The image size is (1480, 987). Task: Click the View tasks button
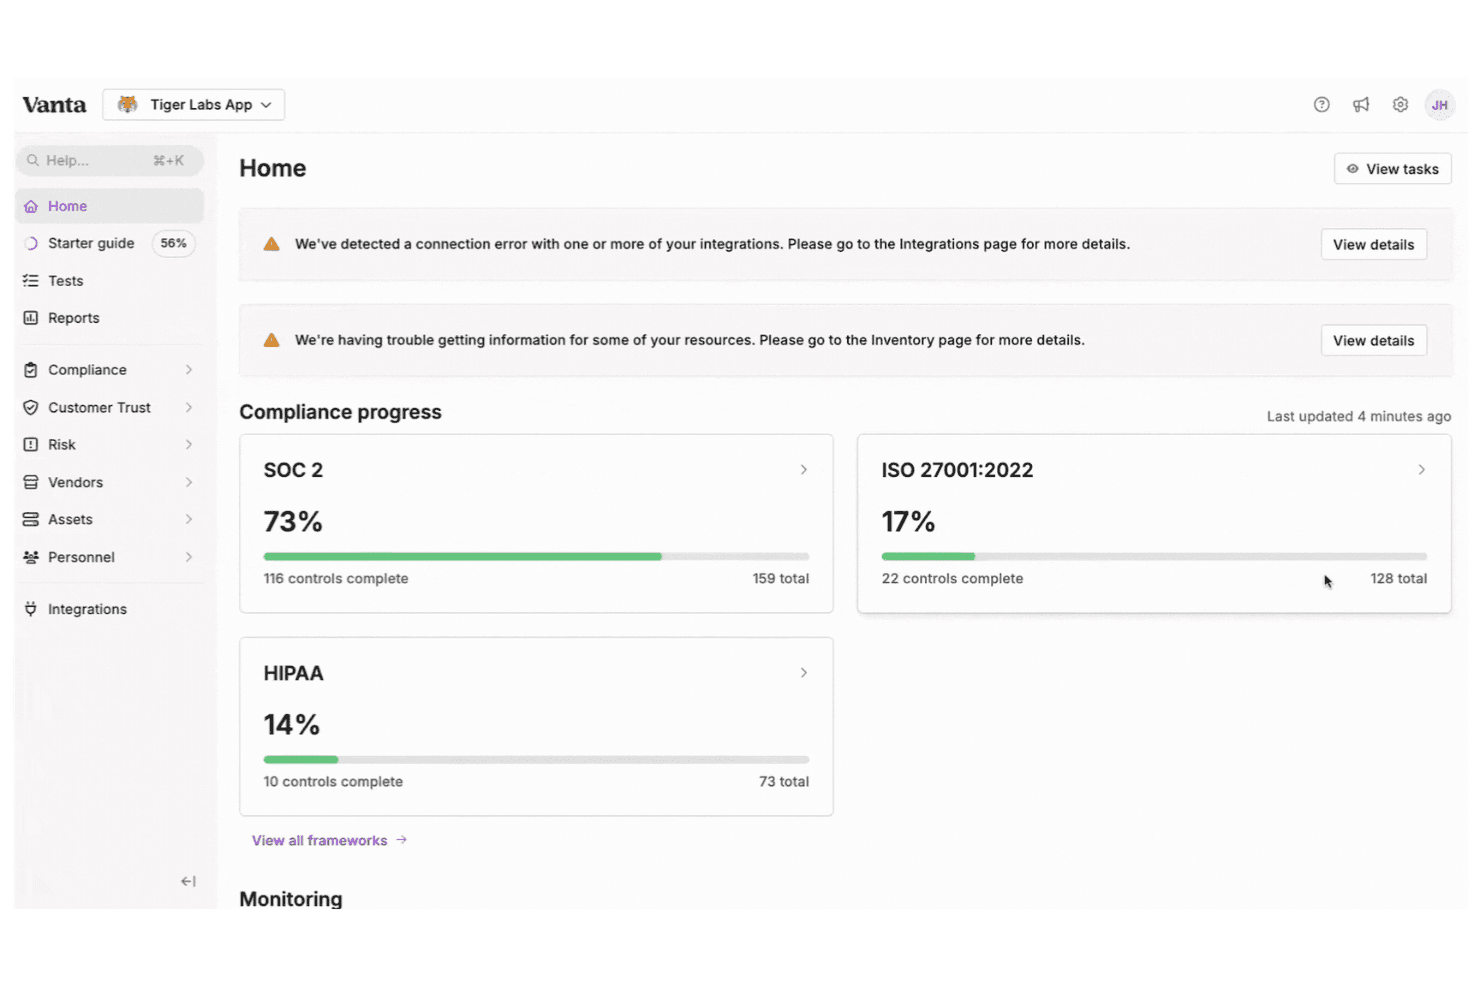[1392, 169]
